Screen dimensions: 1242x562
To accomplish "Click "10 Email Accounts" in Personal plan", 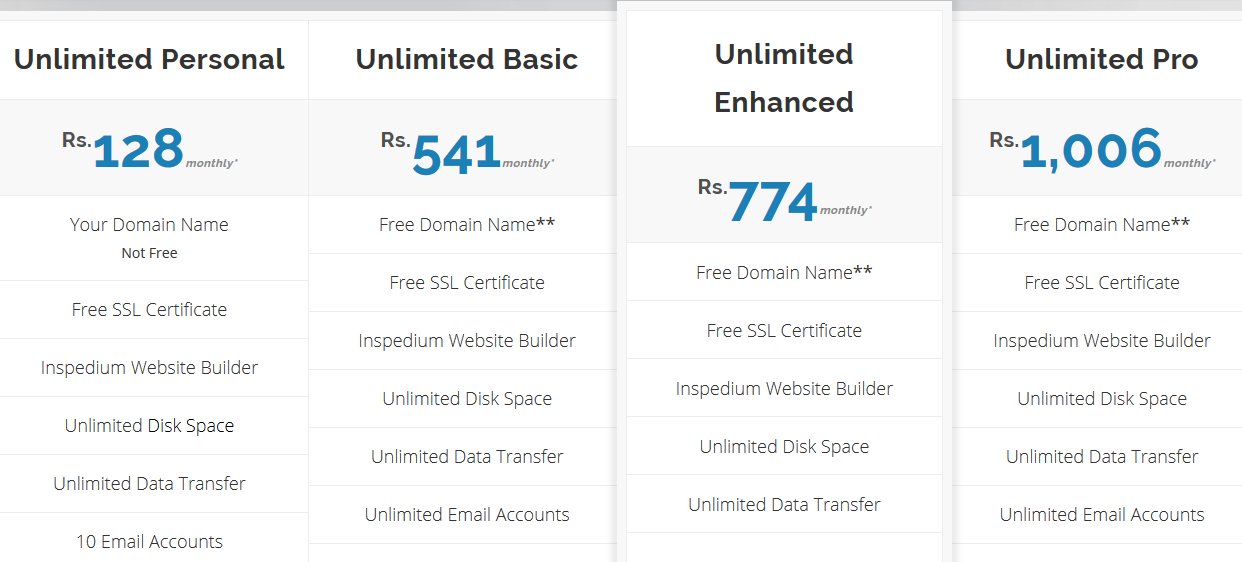I will point(149,542).
